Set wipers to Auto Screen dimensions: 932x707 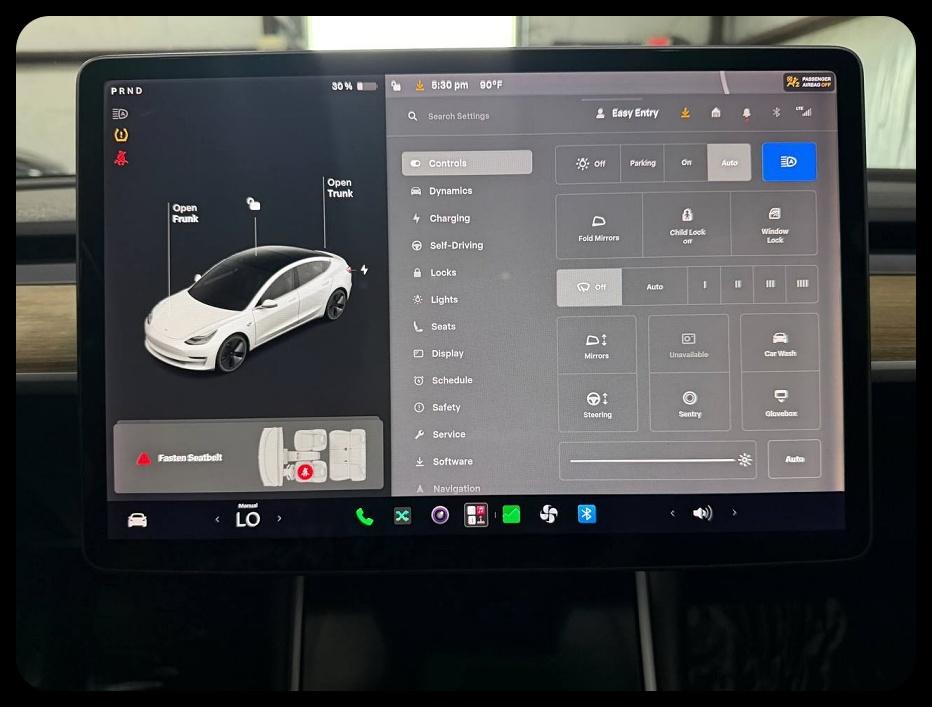coord(654,287)
